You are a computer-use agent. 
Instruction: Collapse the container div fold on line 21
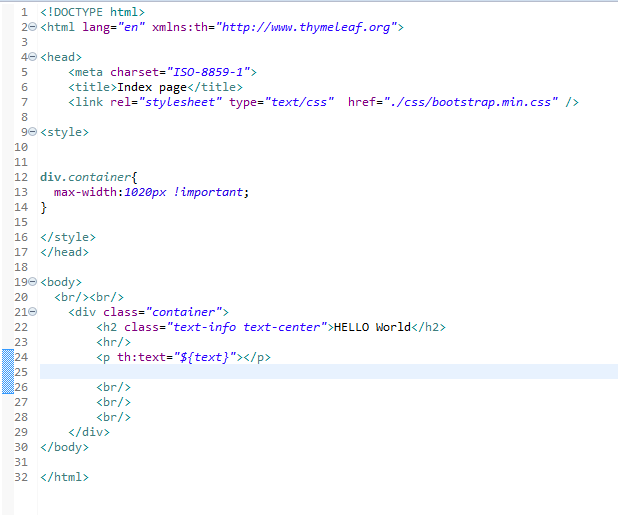(x=33, y=312)
